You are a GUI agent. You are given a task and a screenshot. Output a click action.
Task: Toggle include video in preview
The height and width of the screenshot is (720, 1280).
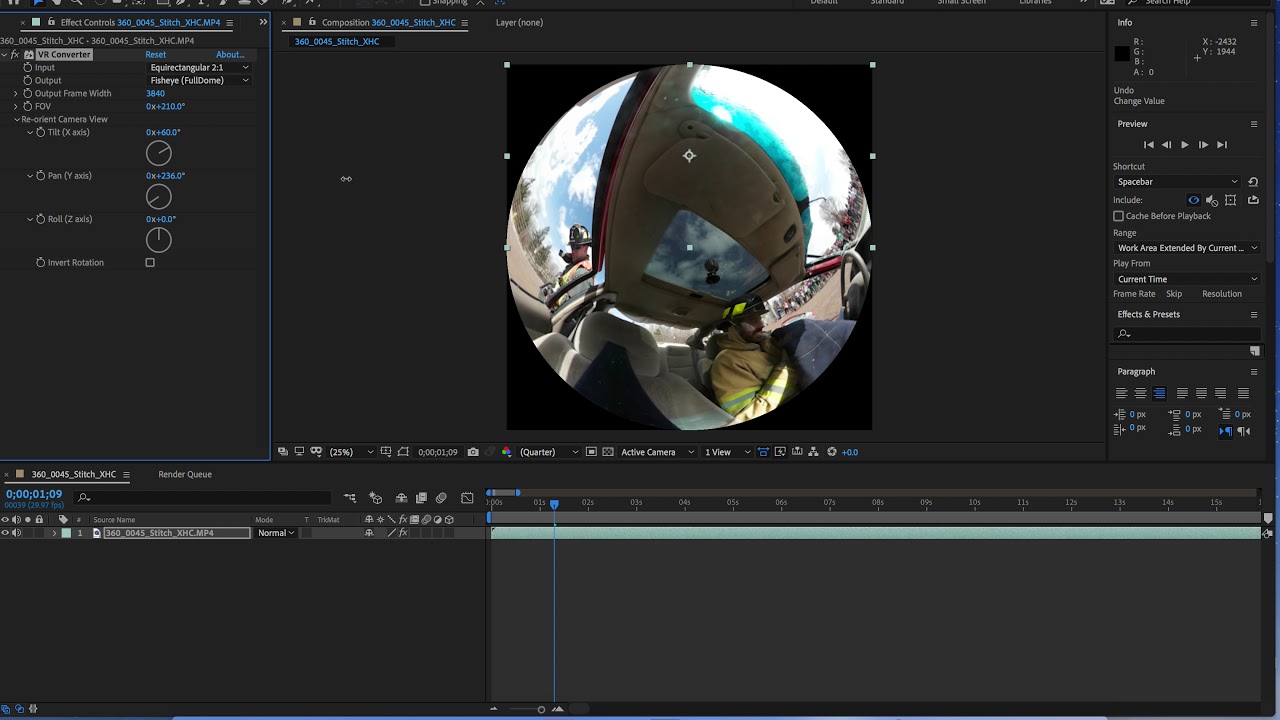point(1193,200)
